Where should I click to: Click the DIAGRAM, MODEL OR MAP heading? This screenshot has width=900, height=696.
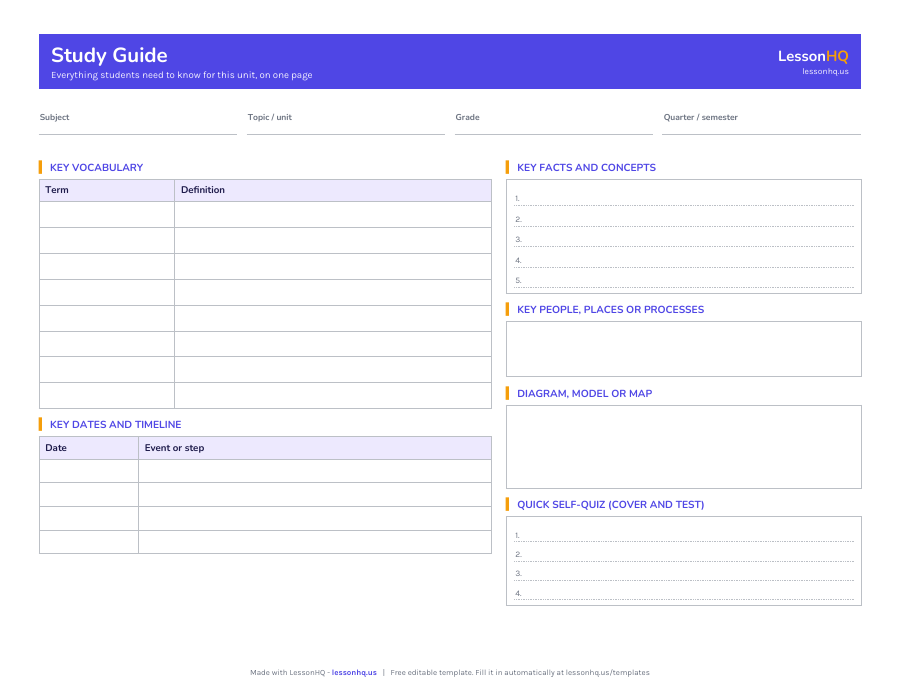584,394
